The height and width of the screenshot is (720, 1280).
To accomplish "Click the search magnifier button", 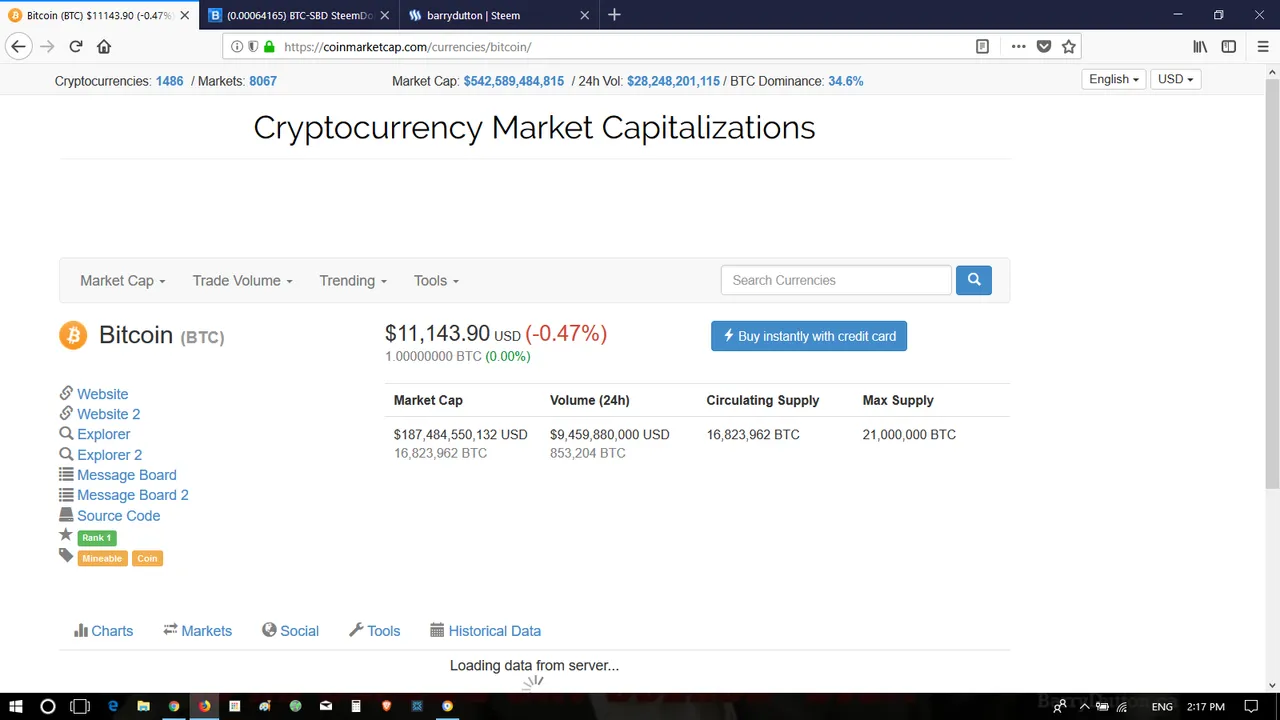I will point(974,280).
